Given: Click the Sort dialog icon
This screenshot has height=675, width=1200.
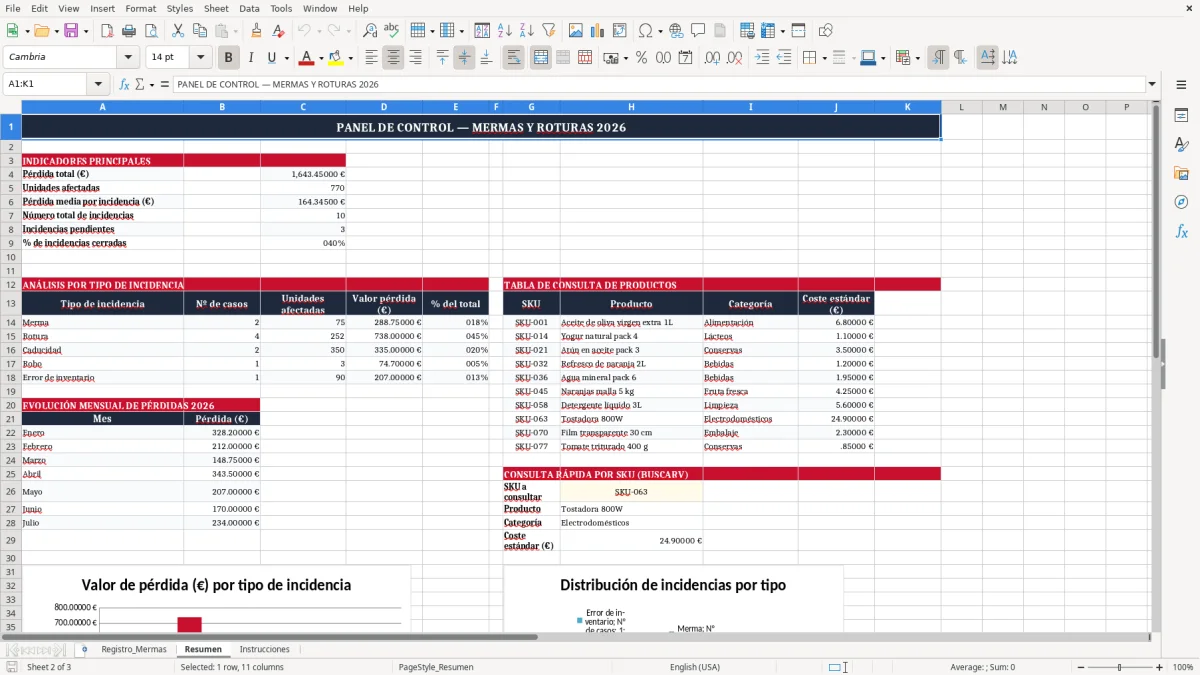Looking at the screenshot, I should [482, 31].
